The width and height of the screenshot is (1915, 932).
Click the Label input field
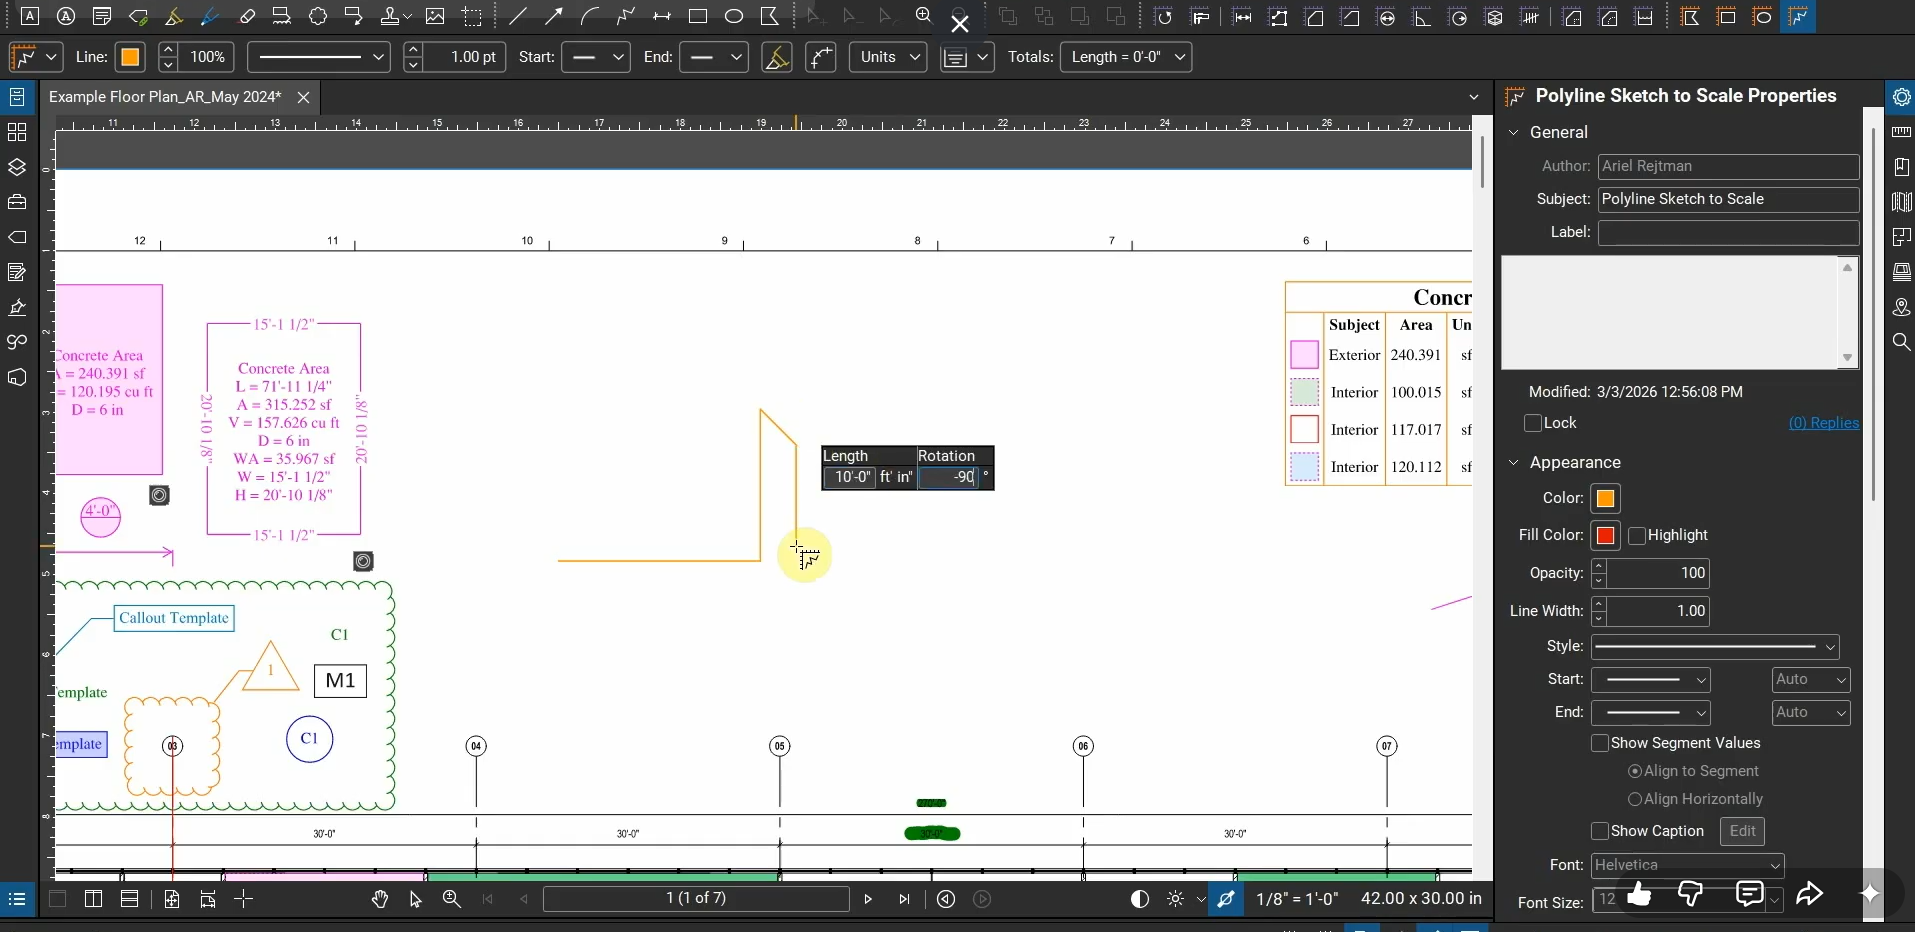point(1728,233)
